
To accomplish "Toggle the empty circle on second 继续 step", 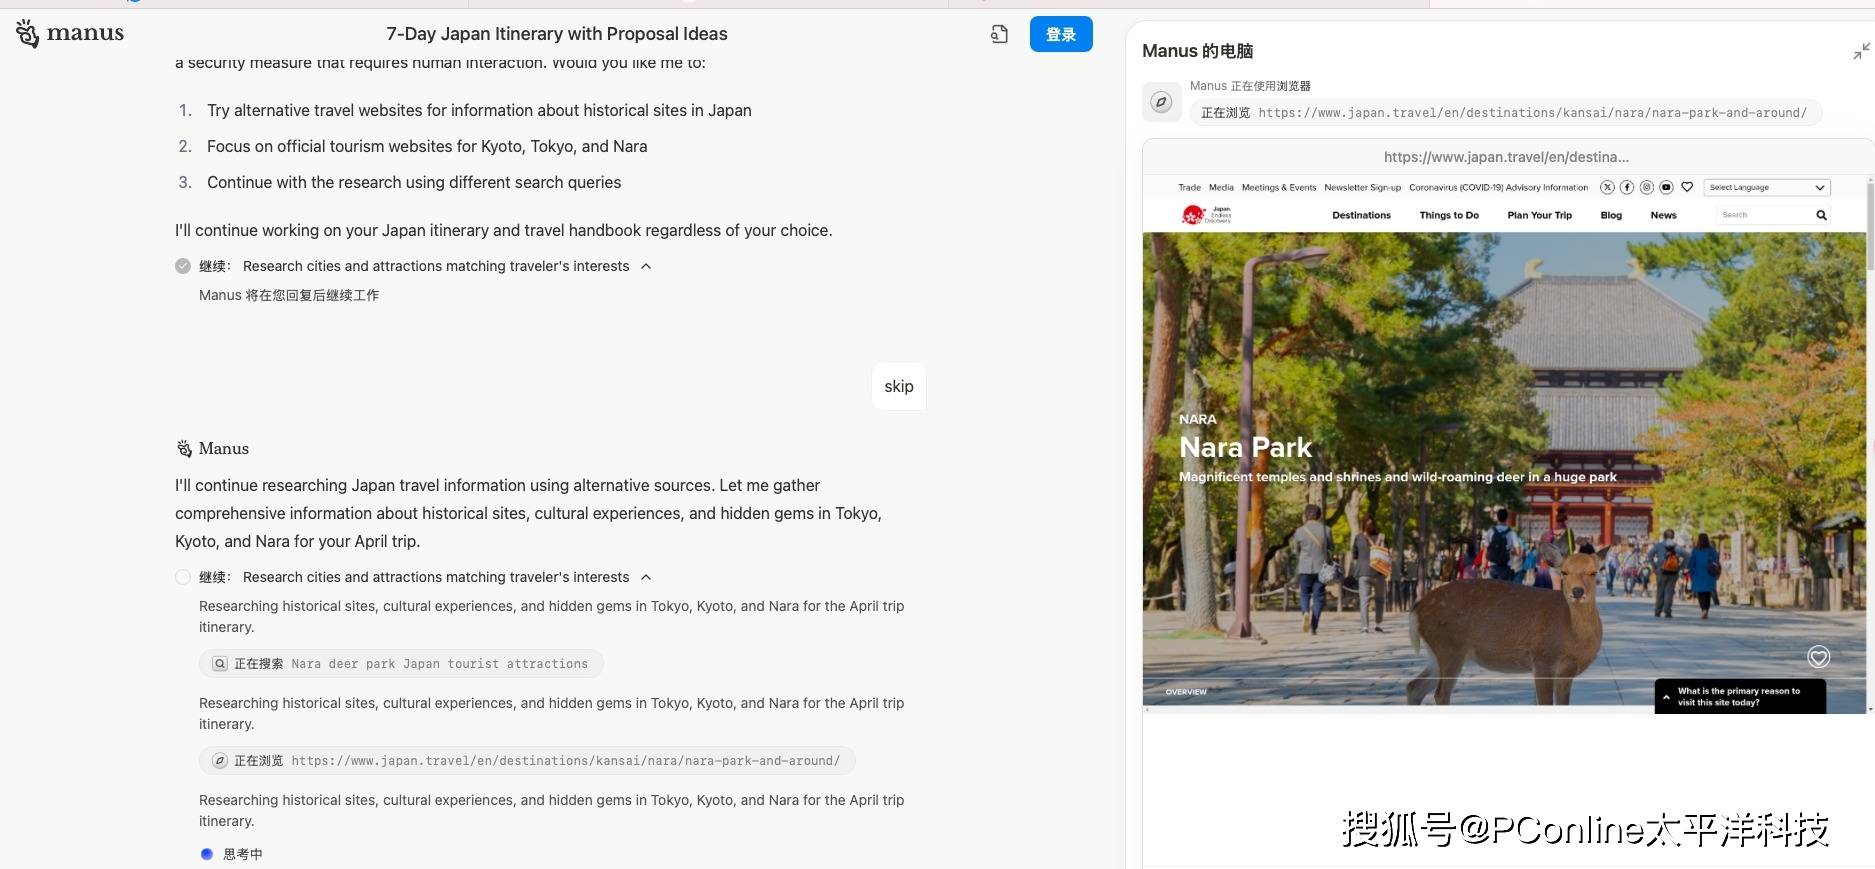I will 183,577.
